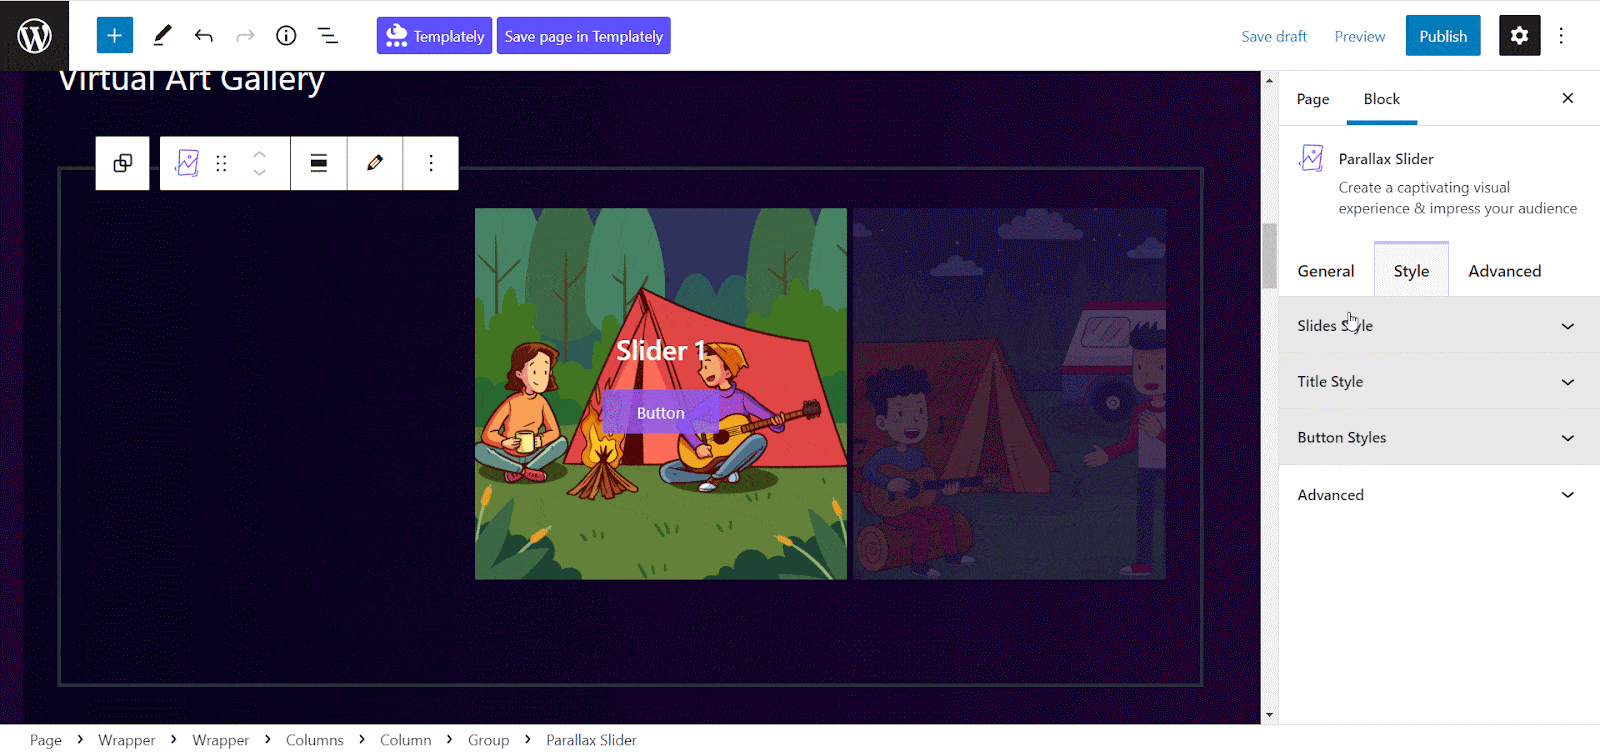Open the top bar Options menu
The width and height of the screenshot is (1600, 752).
point(1561,36)
